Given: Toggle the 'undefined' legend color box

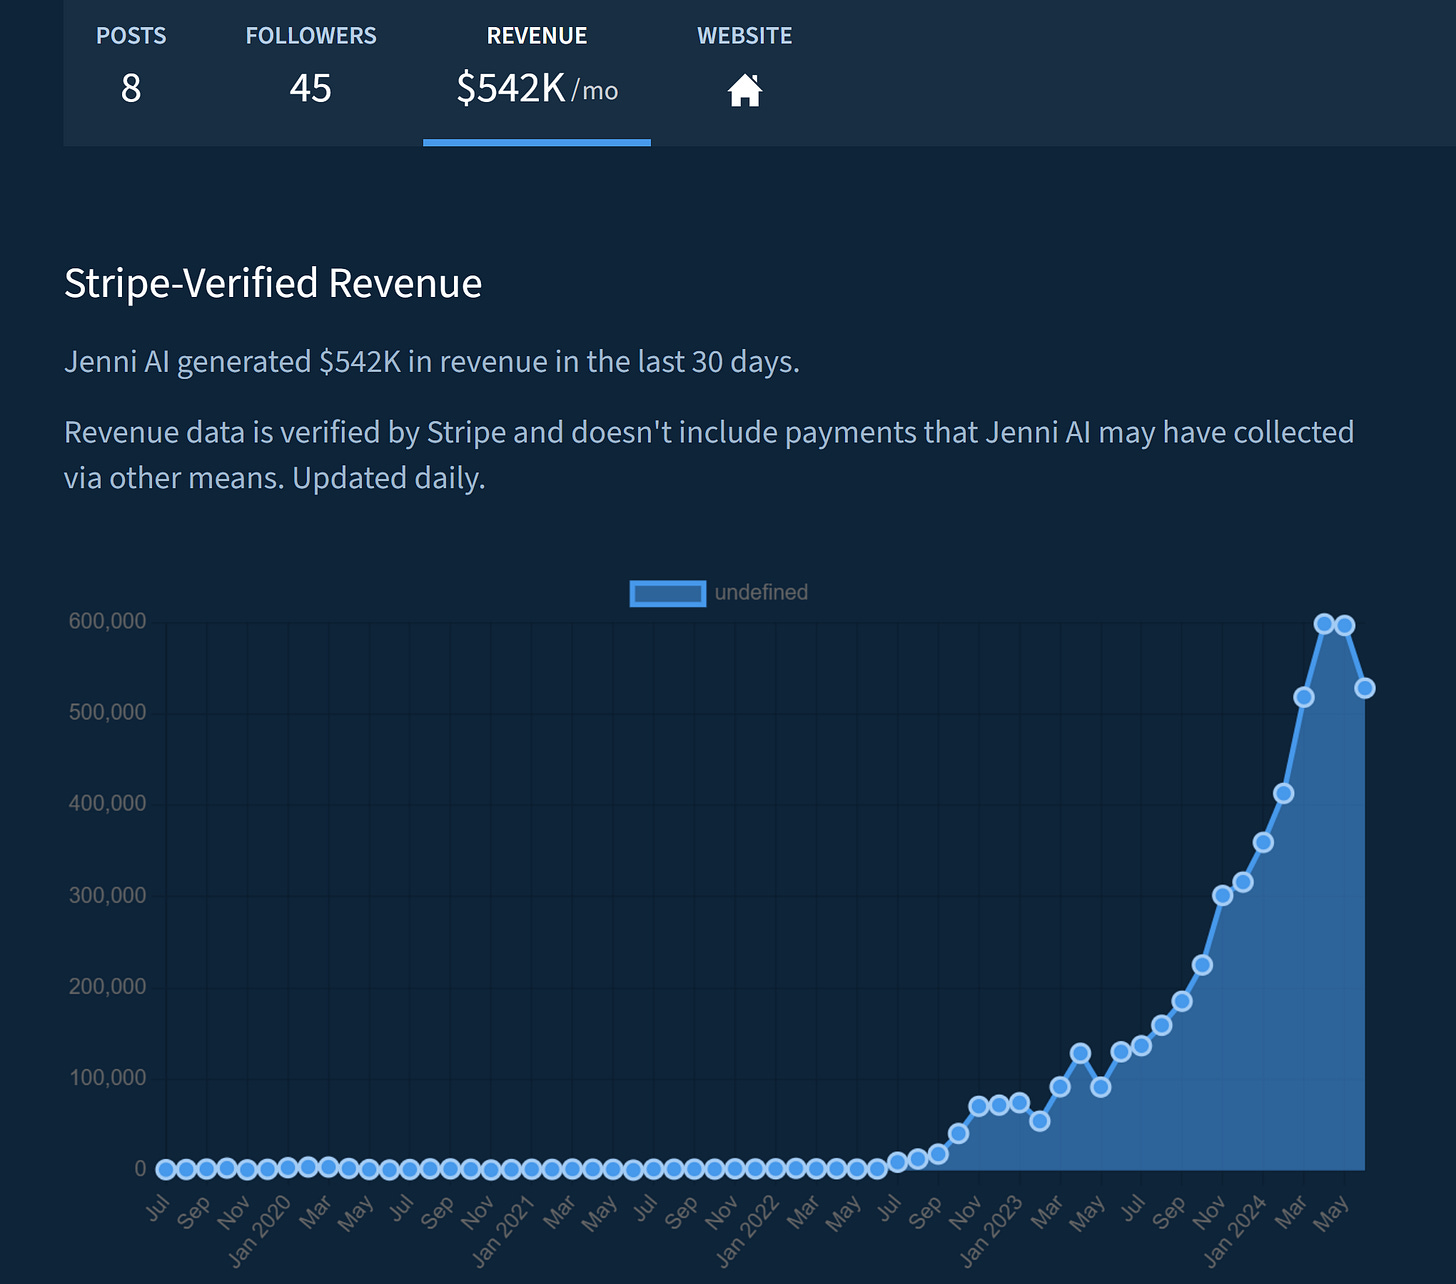Looking at the screenshot, I should pyautogui.click(x=667, y=593).
